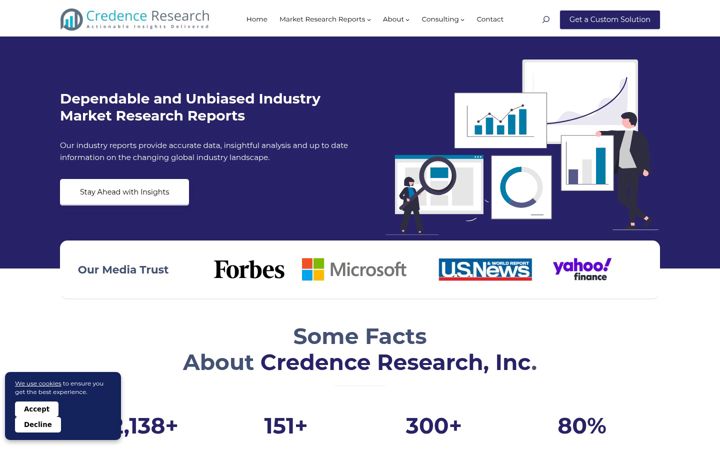720x450 pixels.
Task: Click the 'Some Facts' heading
Action: pyautogui.click(x=360, y=336)
